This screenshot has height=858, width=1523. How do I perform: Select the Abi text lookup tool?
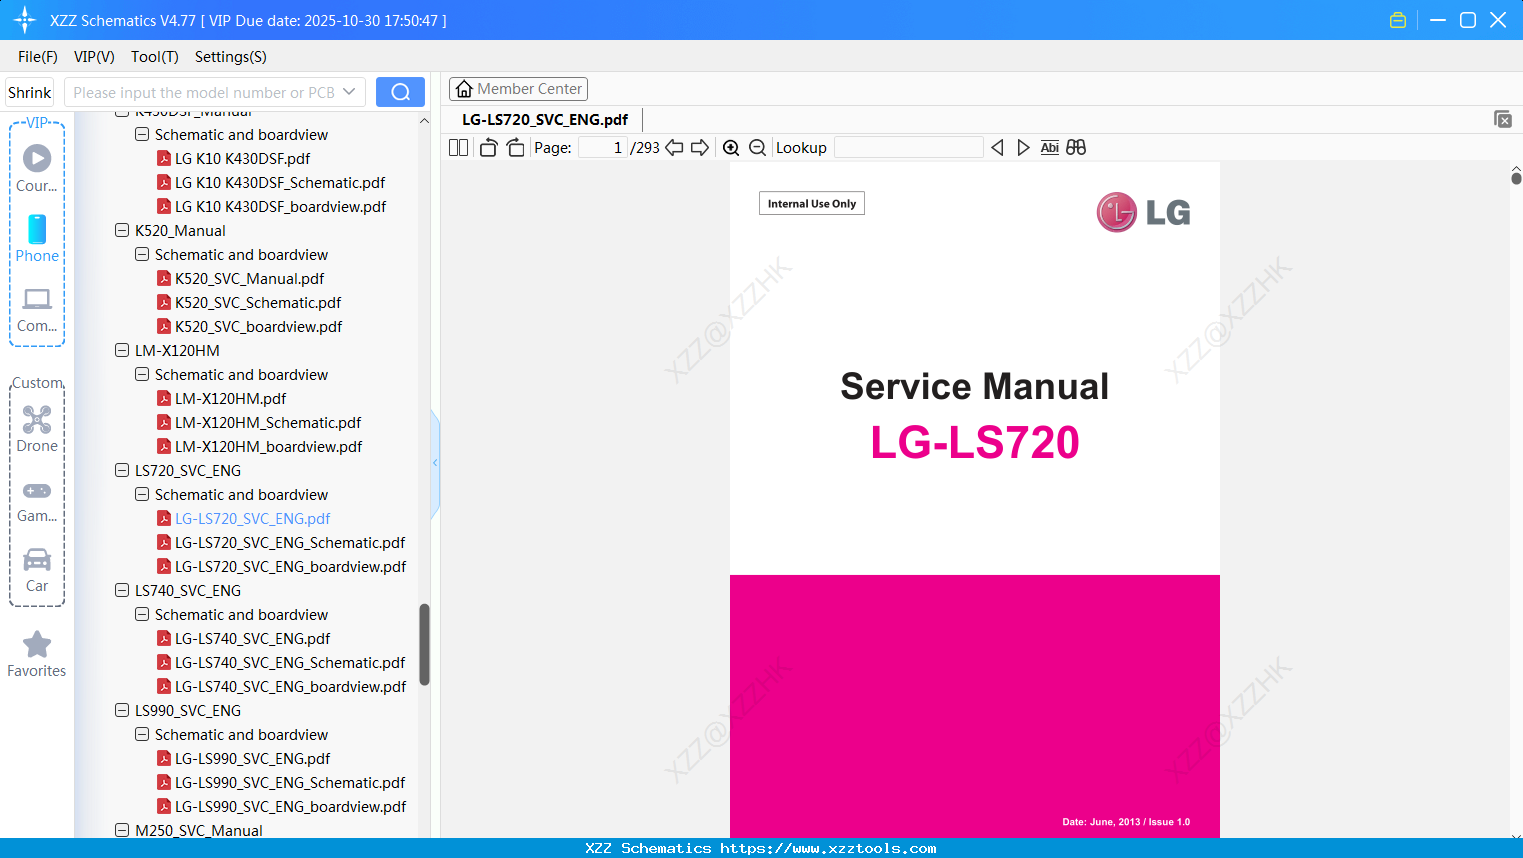pos(1049,147)
